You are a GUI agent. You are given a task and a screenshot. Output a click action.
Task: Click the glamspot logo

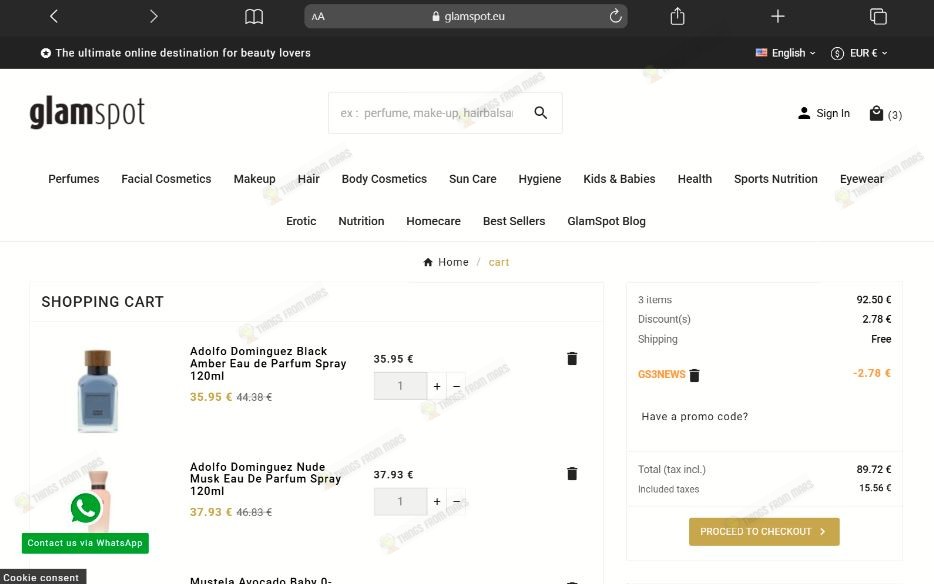[87, 112]
